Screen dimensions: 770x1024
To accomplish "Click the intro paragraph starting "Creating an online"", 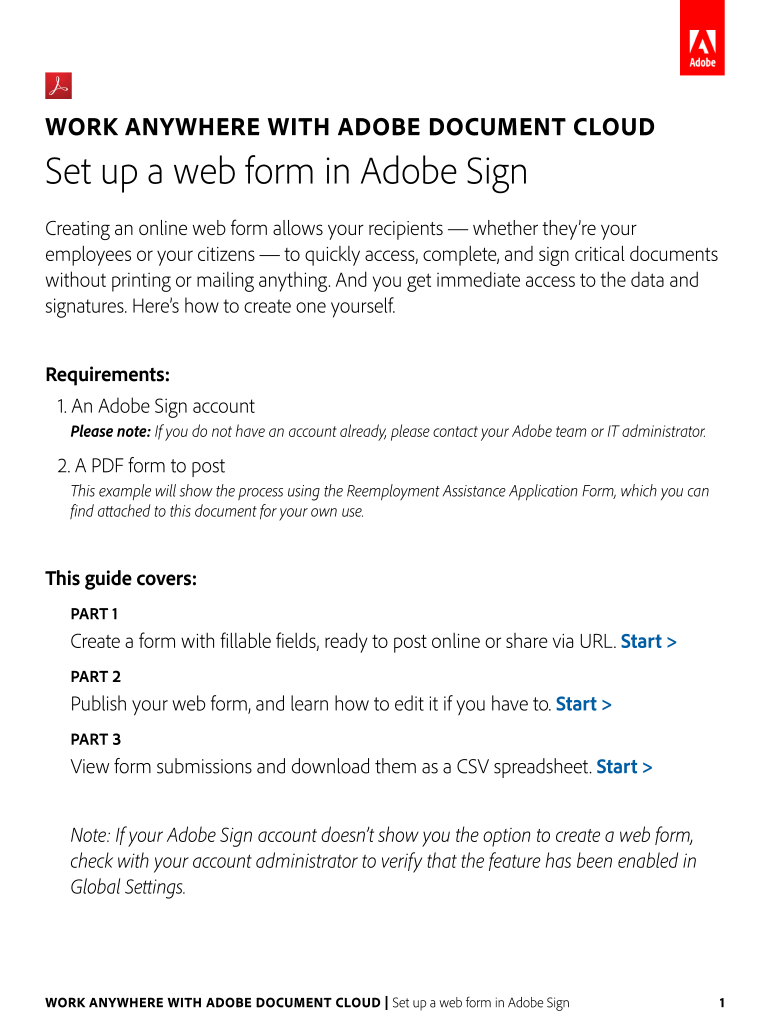I will (380, 267).
